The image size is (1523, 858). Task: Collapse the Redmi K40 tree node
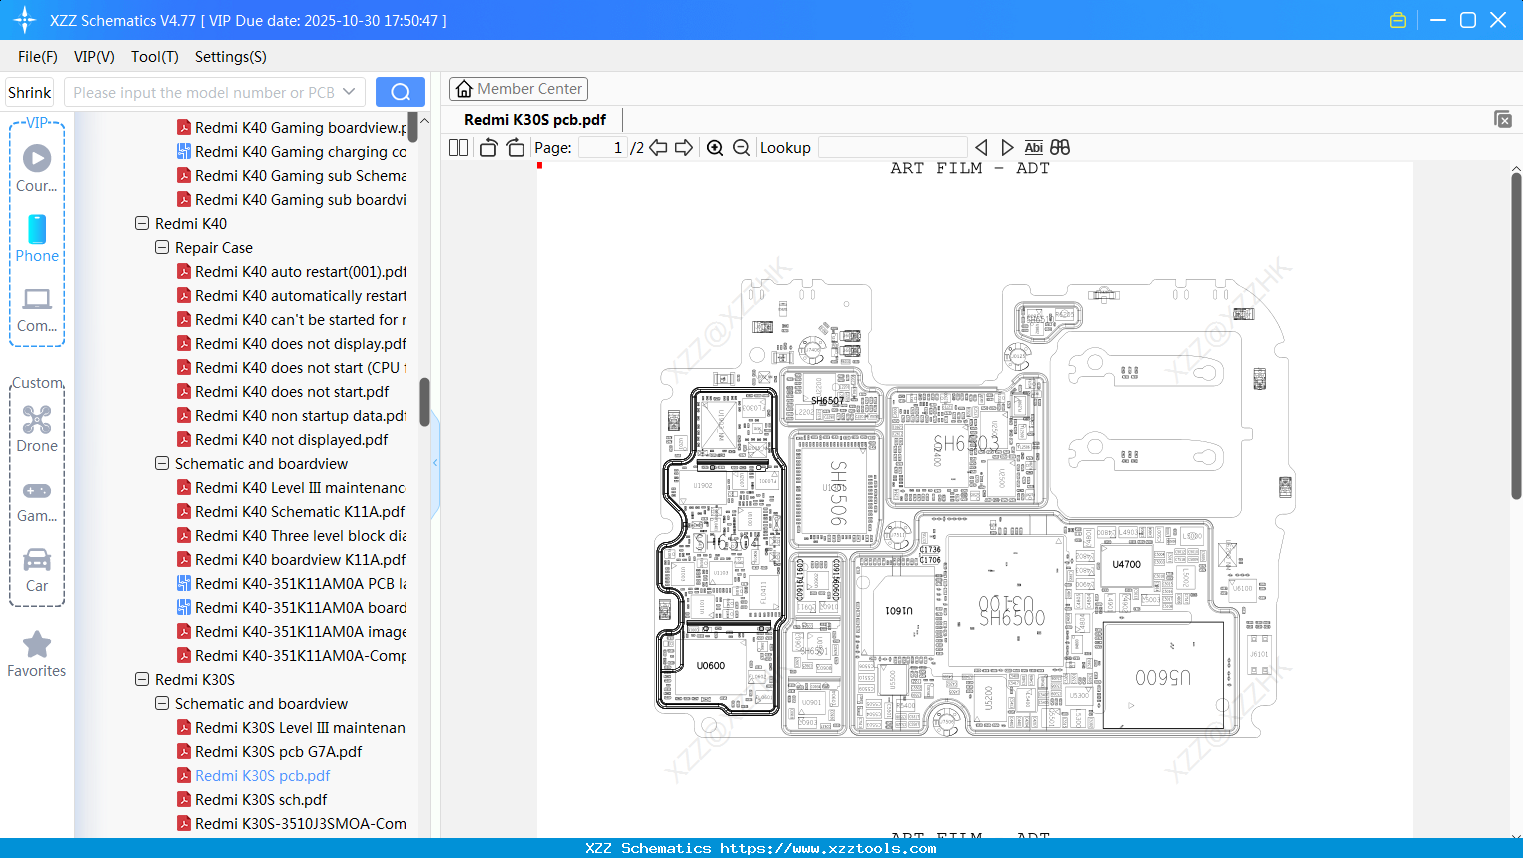[142, 224]
